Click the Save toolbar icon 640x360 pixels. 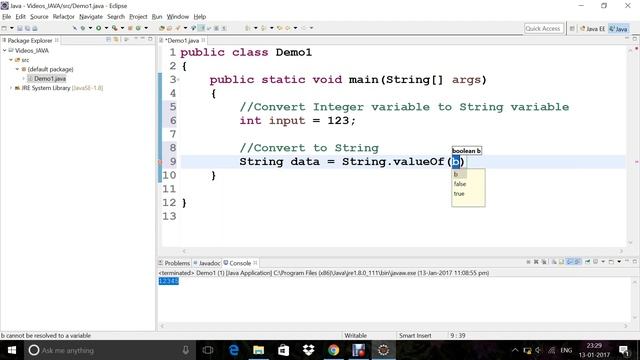point(20,28)
